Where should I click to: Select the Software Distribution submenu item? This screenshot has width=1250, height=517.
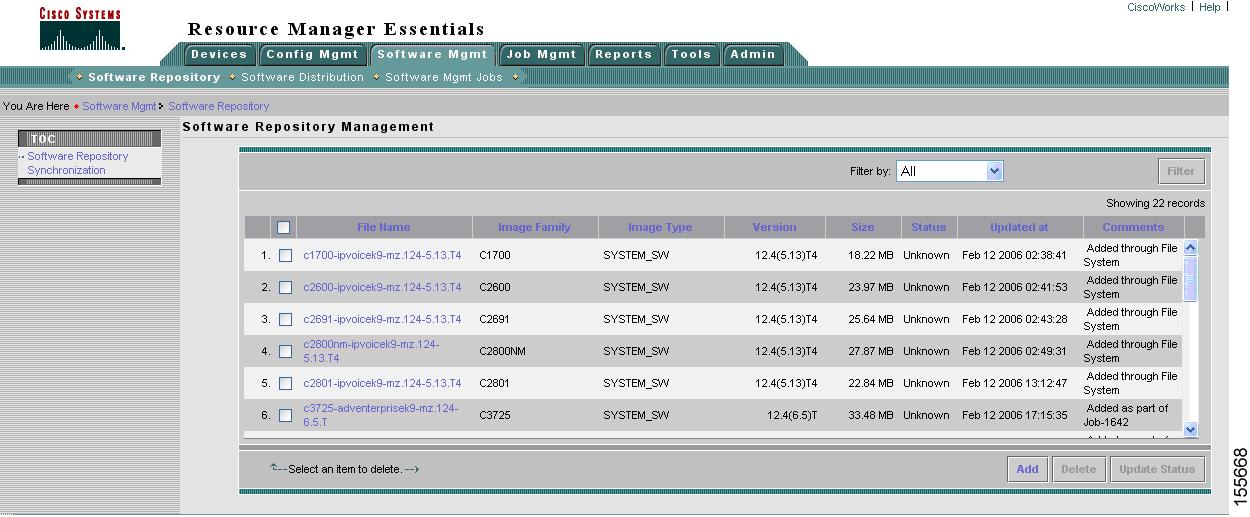(x=302, y=77)
